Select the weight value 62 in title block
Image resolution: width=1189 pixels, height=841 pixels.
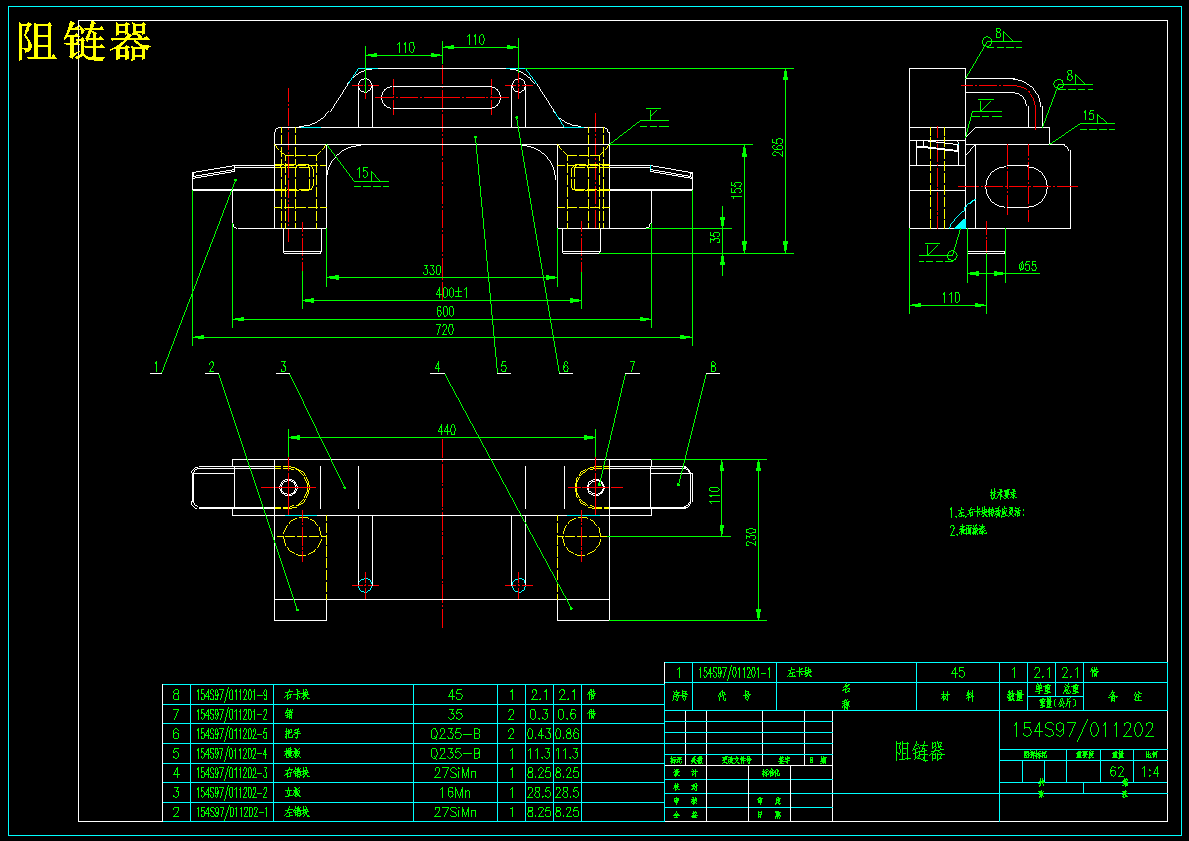point(1117,772)
